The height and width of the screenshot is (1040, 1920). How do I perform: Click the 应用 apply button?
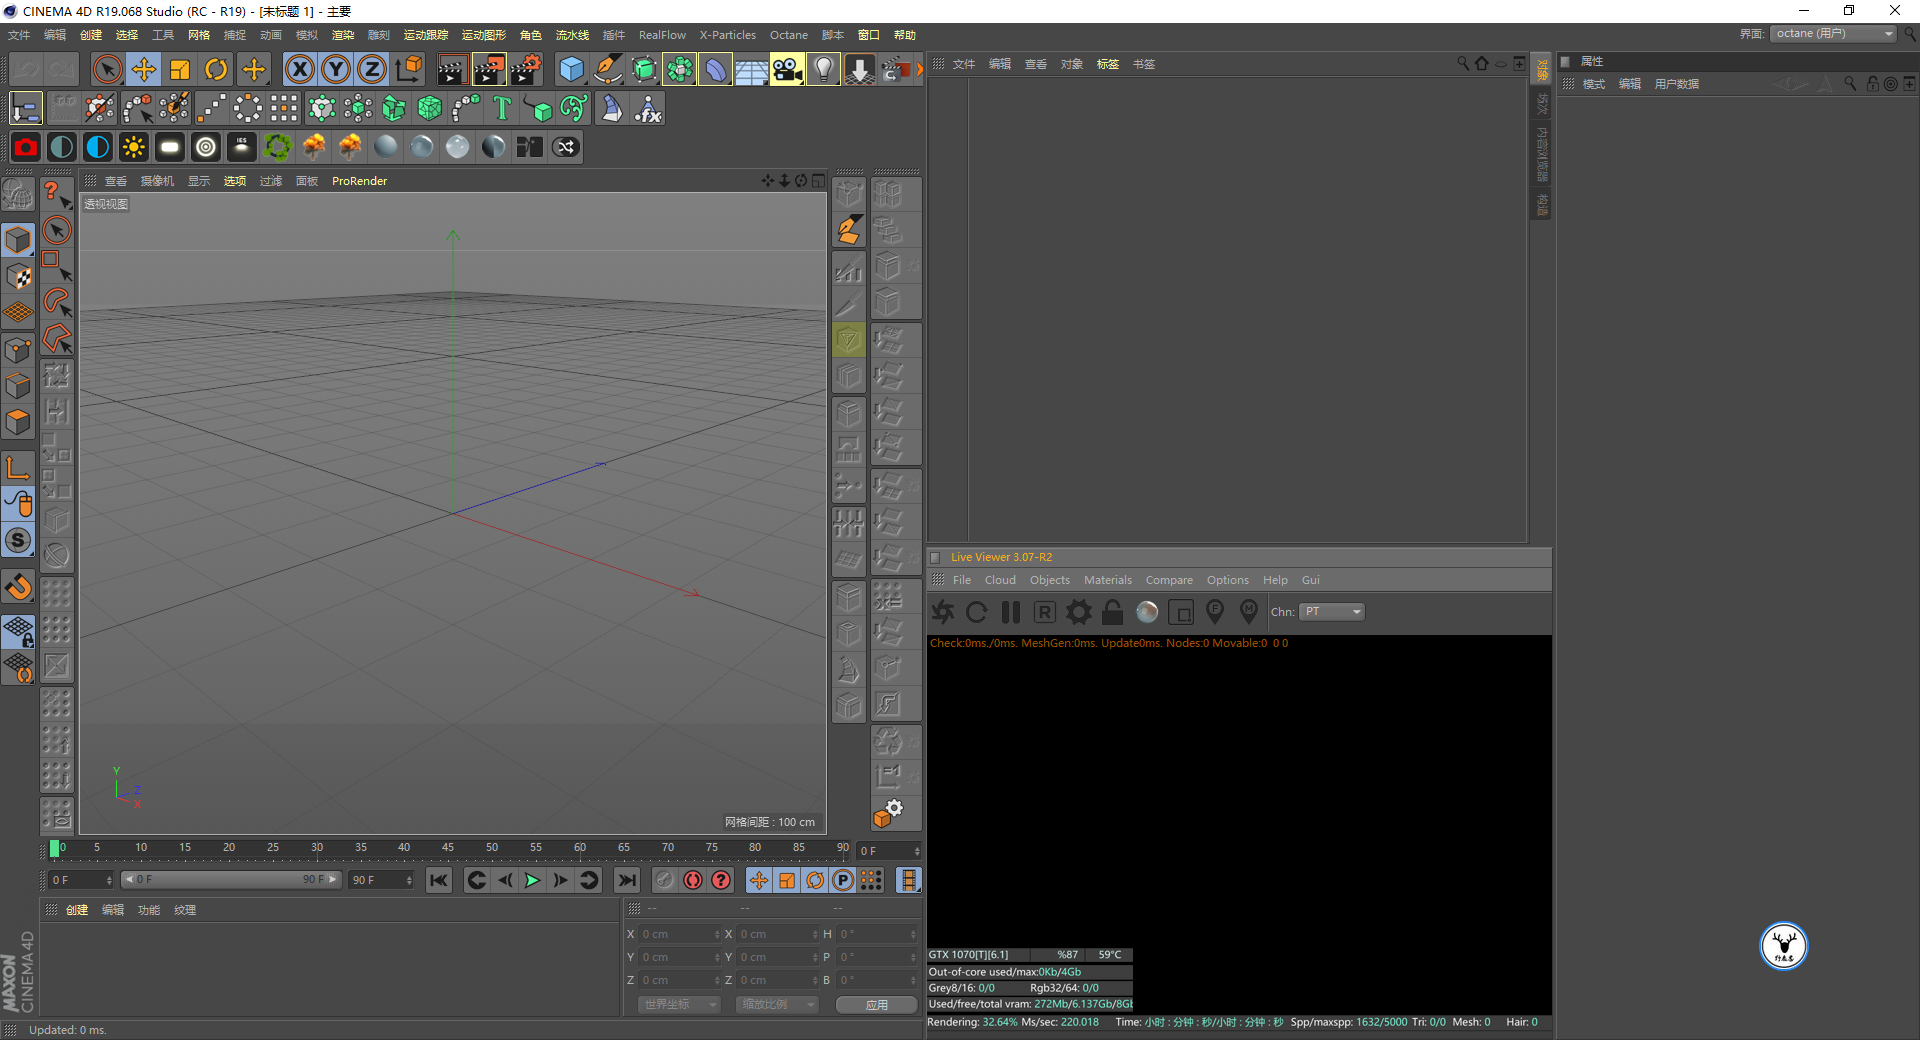tap(877, 1005)
